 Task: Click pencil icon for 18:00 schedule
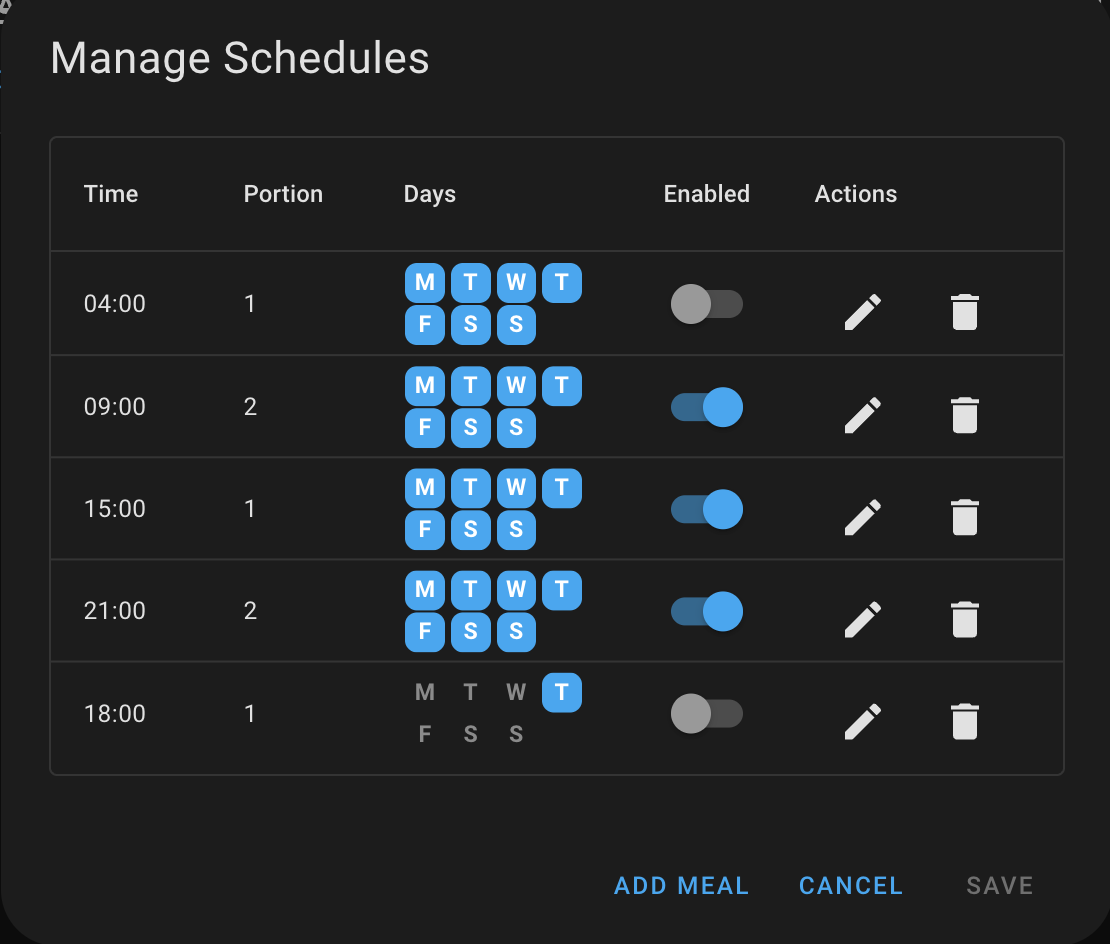click(863, 721)
